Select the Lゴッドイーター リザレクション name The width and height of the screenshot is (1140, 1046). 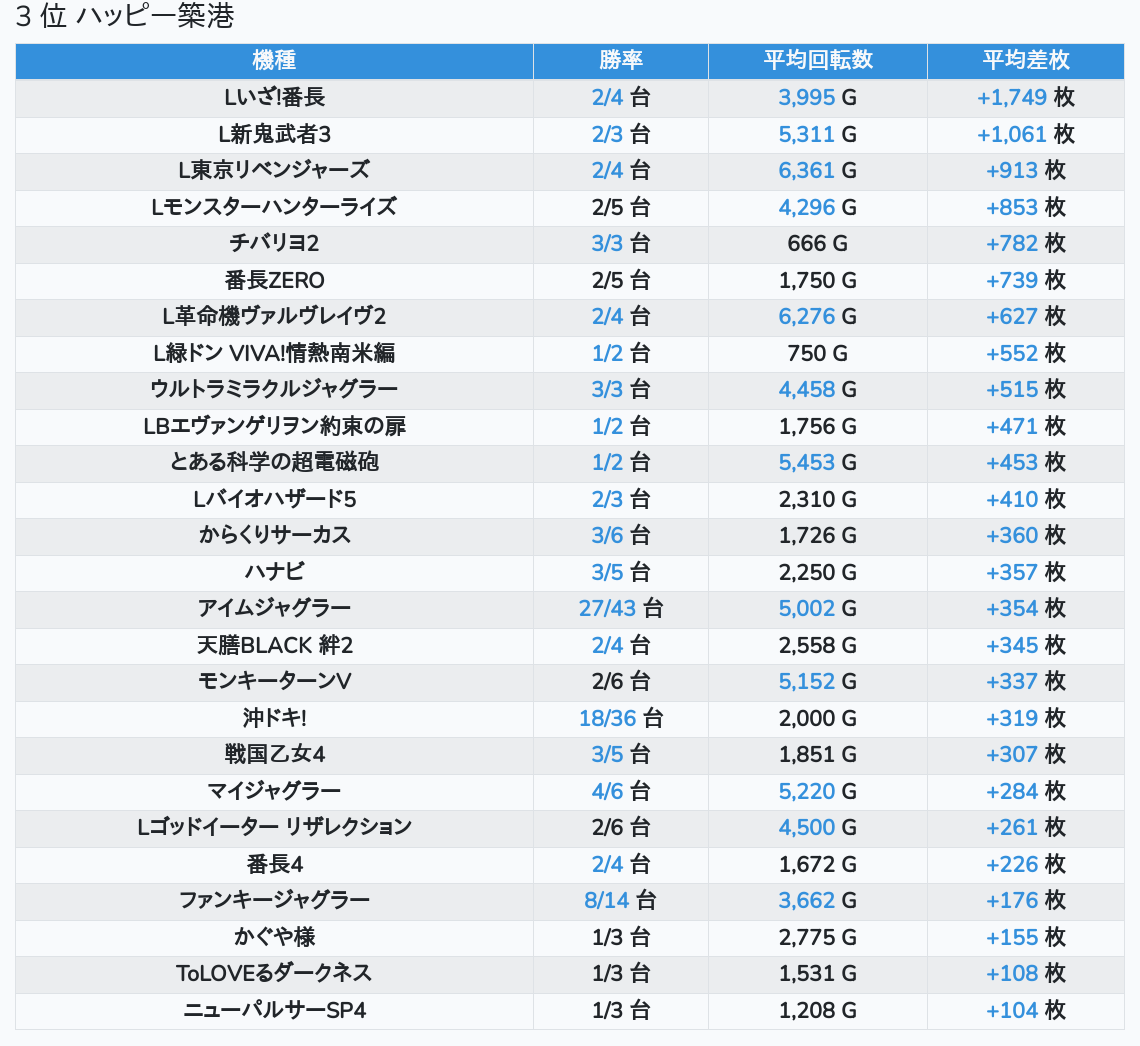[x=274, y=827]
